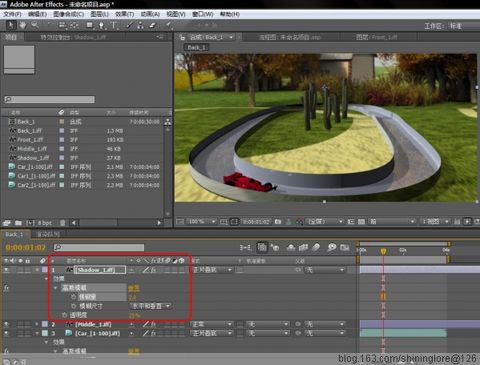480x365 pixels.
Task: Click the Back_1 breadcrumb button in viewer
Action: (196, 47)
